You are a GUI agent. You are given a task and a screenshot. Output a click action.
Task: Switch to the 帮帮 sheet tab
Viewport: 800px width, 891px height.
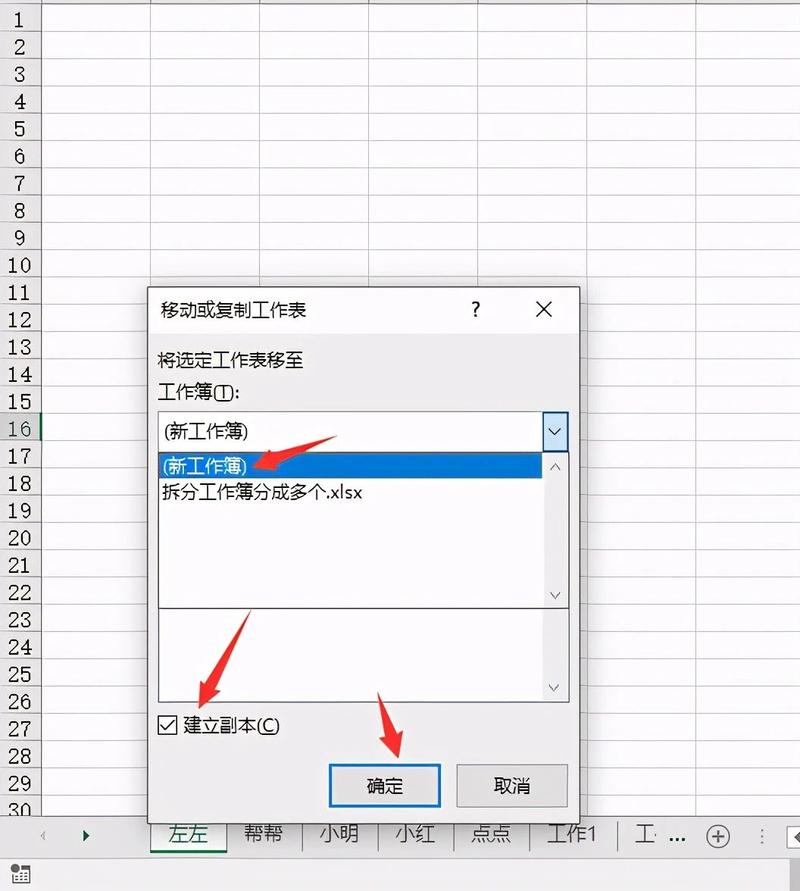click(x=263, y=836)
